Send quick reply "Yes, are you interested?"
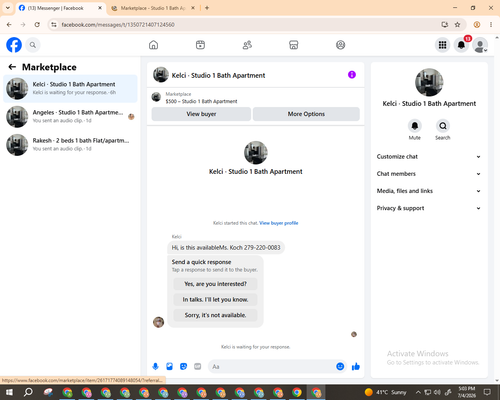Viewport: 500px width, 400px height. tap(215, 284)
